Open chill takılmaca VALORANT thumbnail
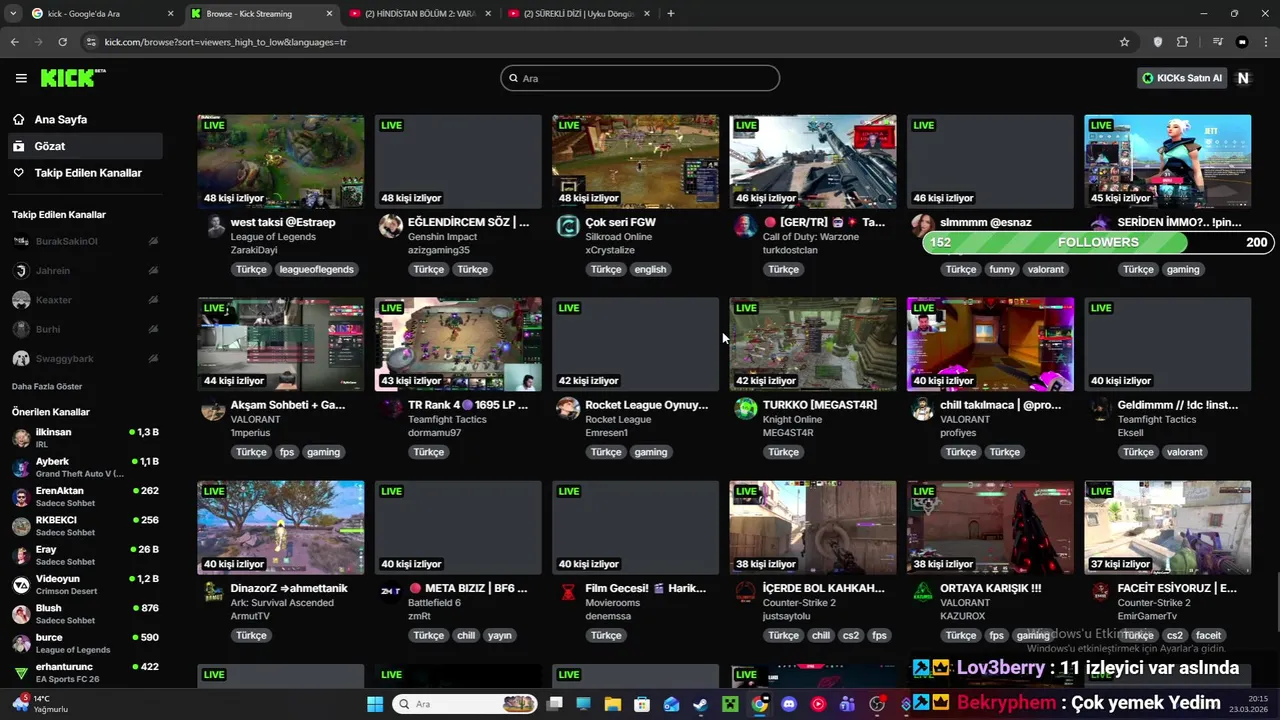 990,344
